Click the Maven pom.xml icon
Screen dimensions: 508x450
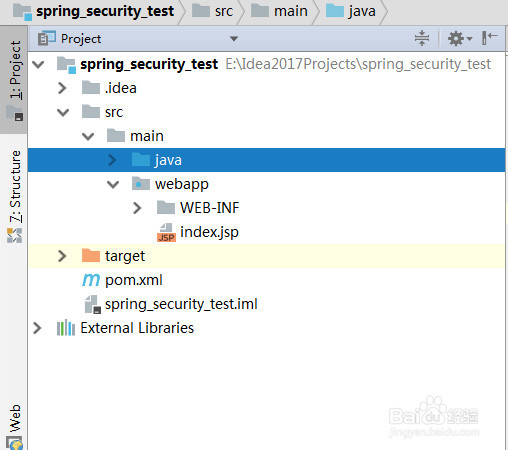click(x=91, y=280)
